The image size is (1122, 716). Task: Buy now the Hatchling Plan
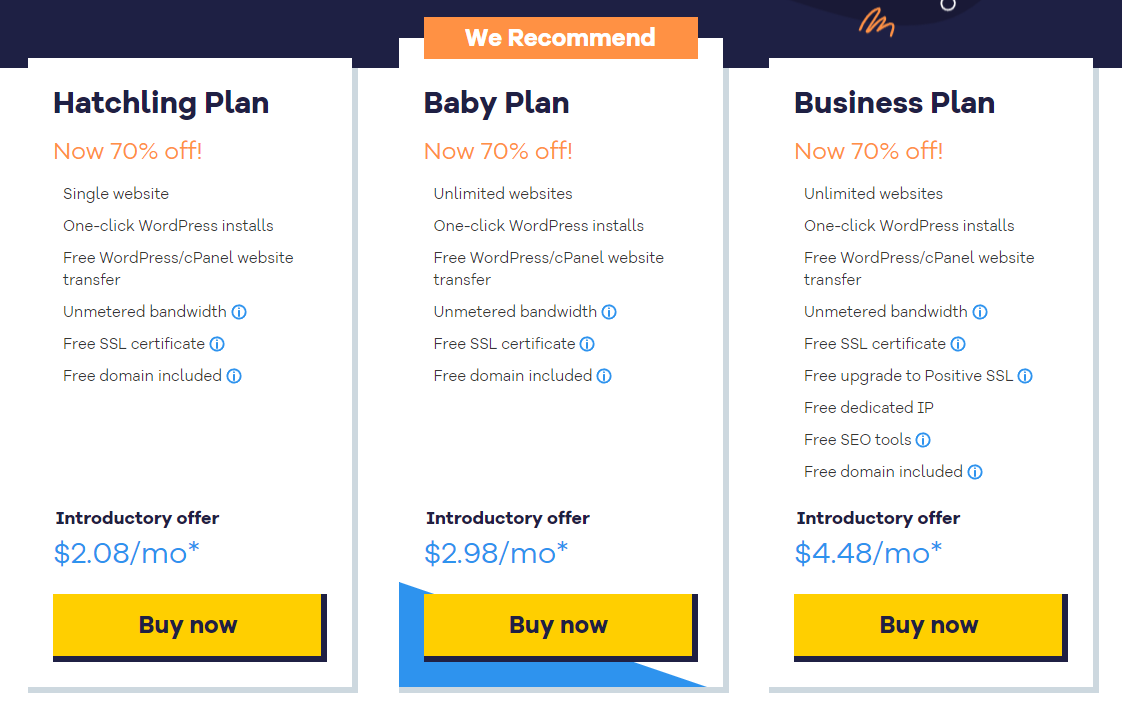[187, 625]
